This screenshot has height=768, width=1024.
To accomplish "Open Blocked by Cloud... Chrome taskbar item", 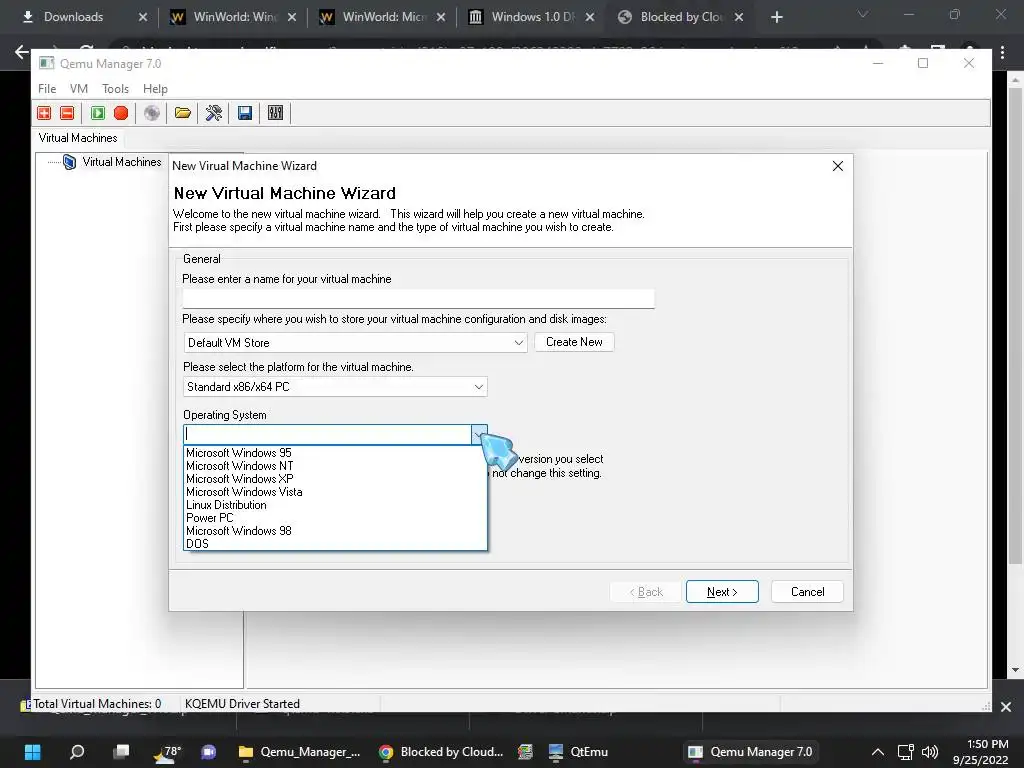I will coord(441,752).
